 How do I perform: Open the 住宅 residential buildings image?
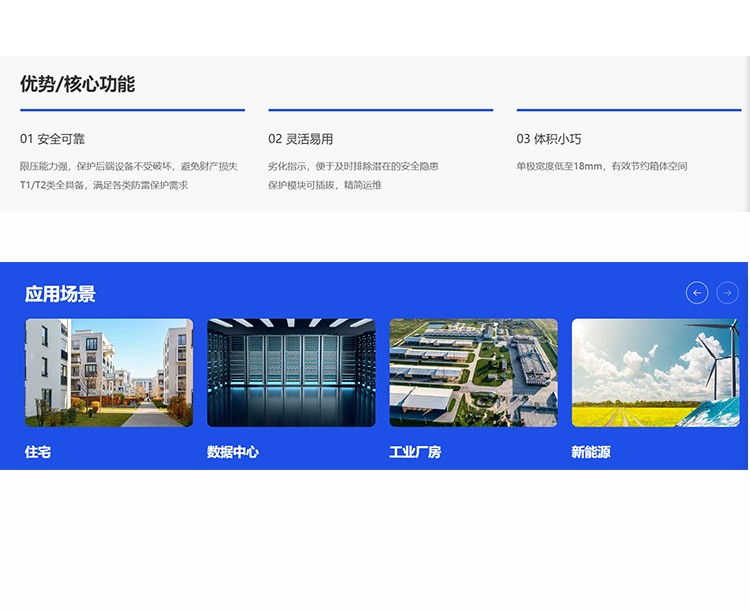click(109, 372)
